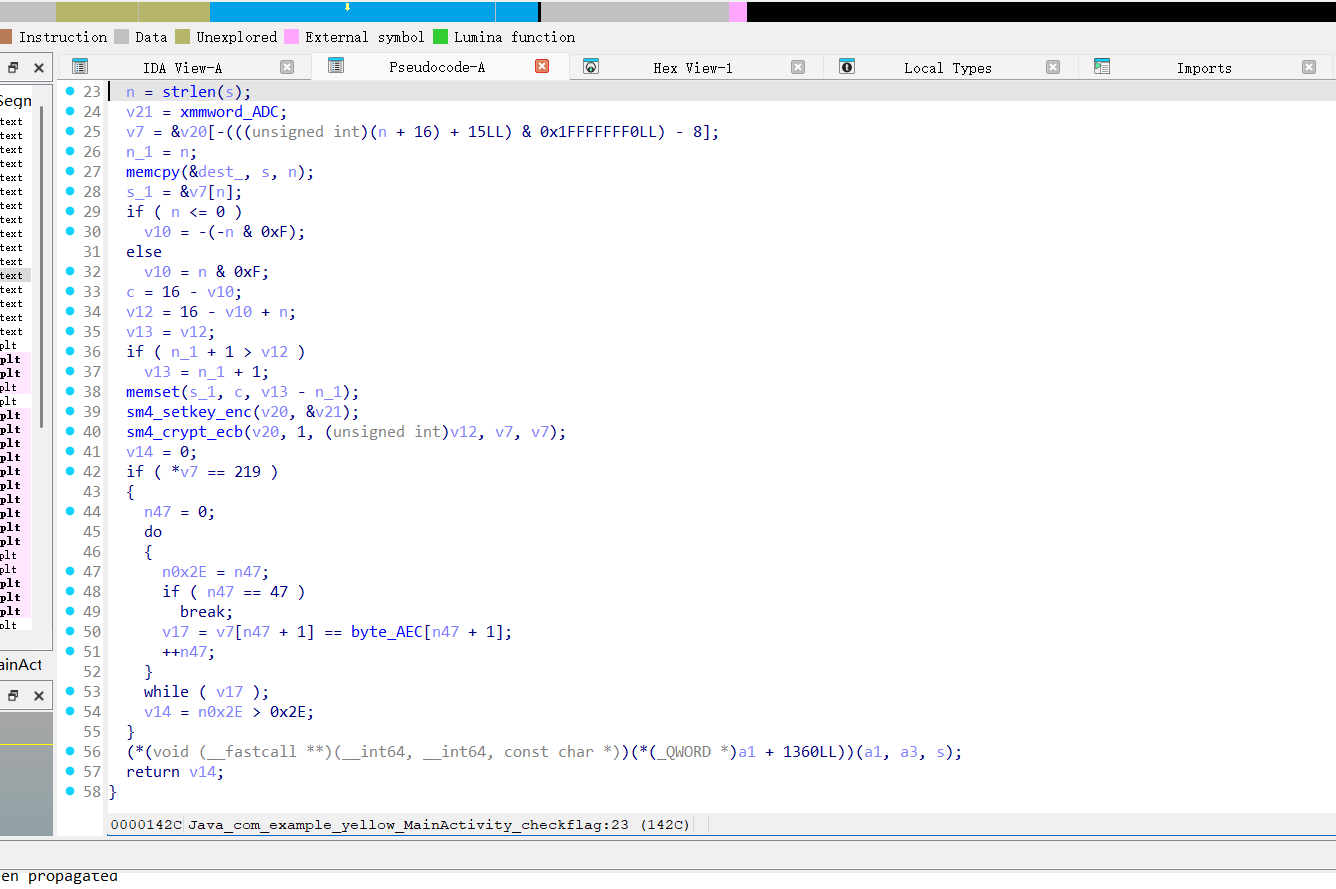This screenshot has height=889, width=1336.
Task: Click the 0x2E constant on line 54
Action: coord(287,712)
